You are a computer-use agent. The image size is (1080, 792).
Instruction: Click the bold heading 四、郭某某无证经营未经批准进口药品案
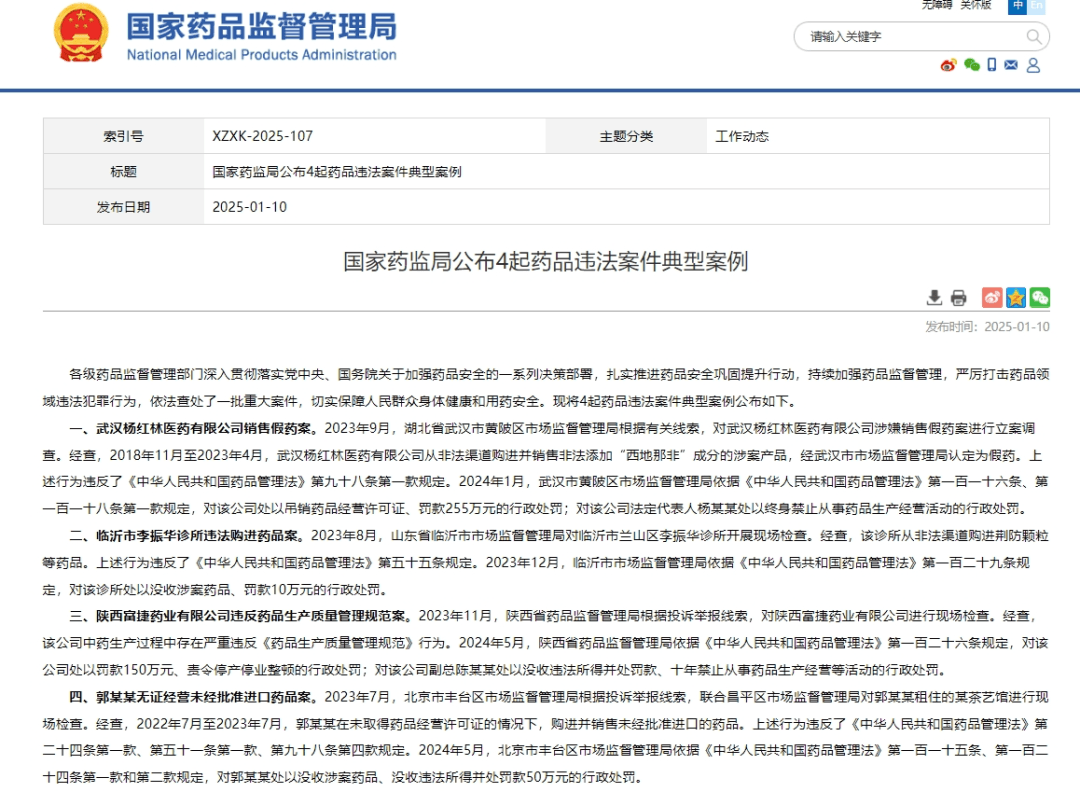pos(194,697)
